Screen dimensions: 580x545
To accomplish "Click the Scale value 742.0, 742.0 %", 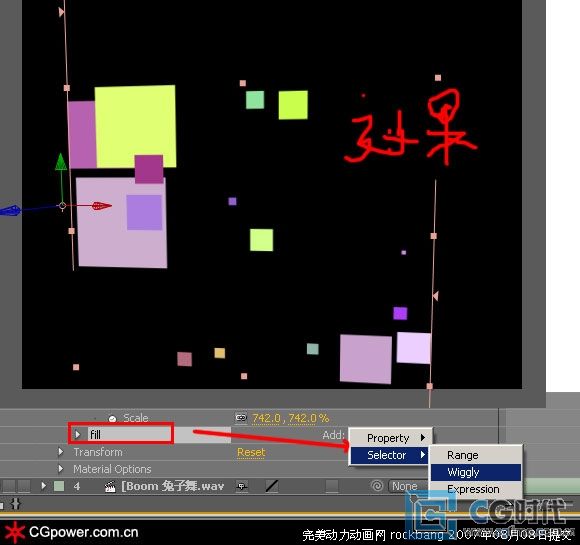I will point(290,418).
